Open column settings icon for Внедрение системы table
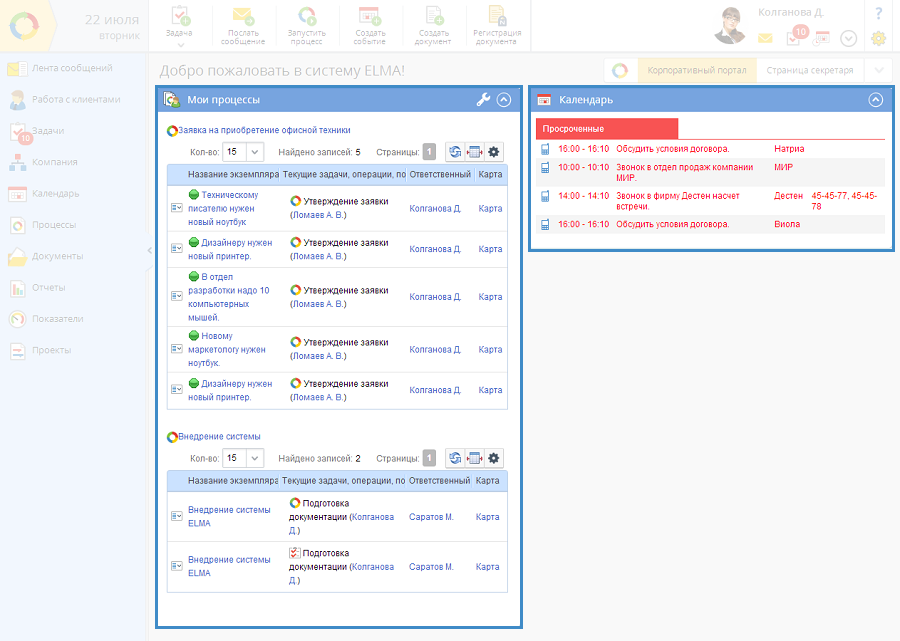Image resolution: width=900 pixels, height=641 pixels. point(475,458)
